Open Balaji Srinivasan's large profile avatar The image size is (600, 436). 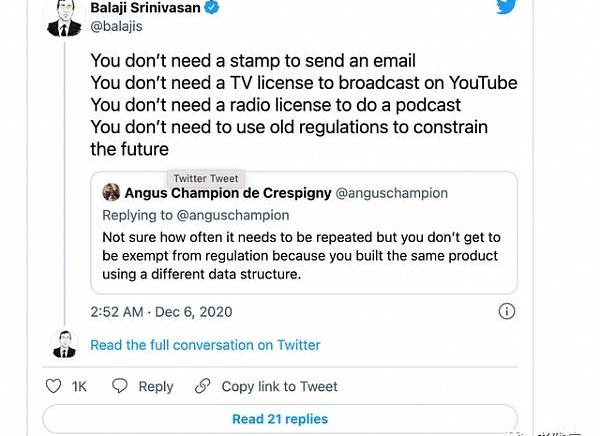coord(64,17)
